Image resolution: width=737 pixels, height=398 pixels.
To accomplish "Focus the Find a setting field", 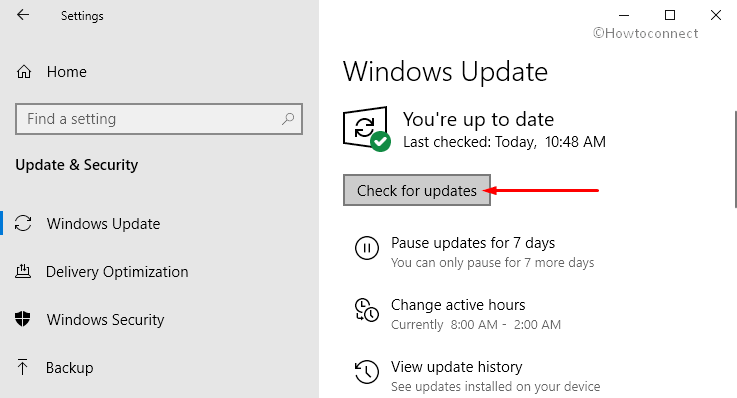I will coord(159,119).
